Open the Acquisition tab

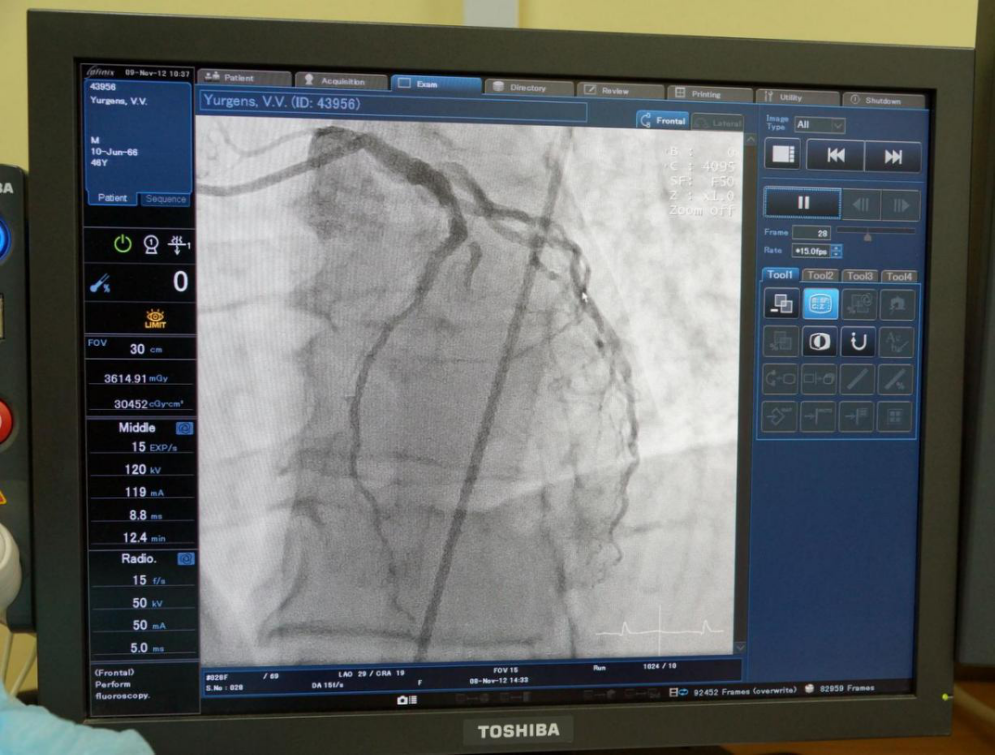click(341, 81)
